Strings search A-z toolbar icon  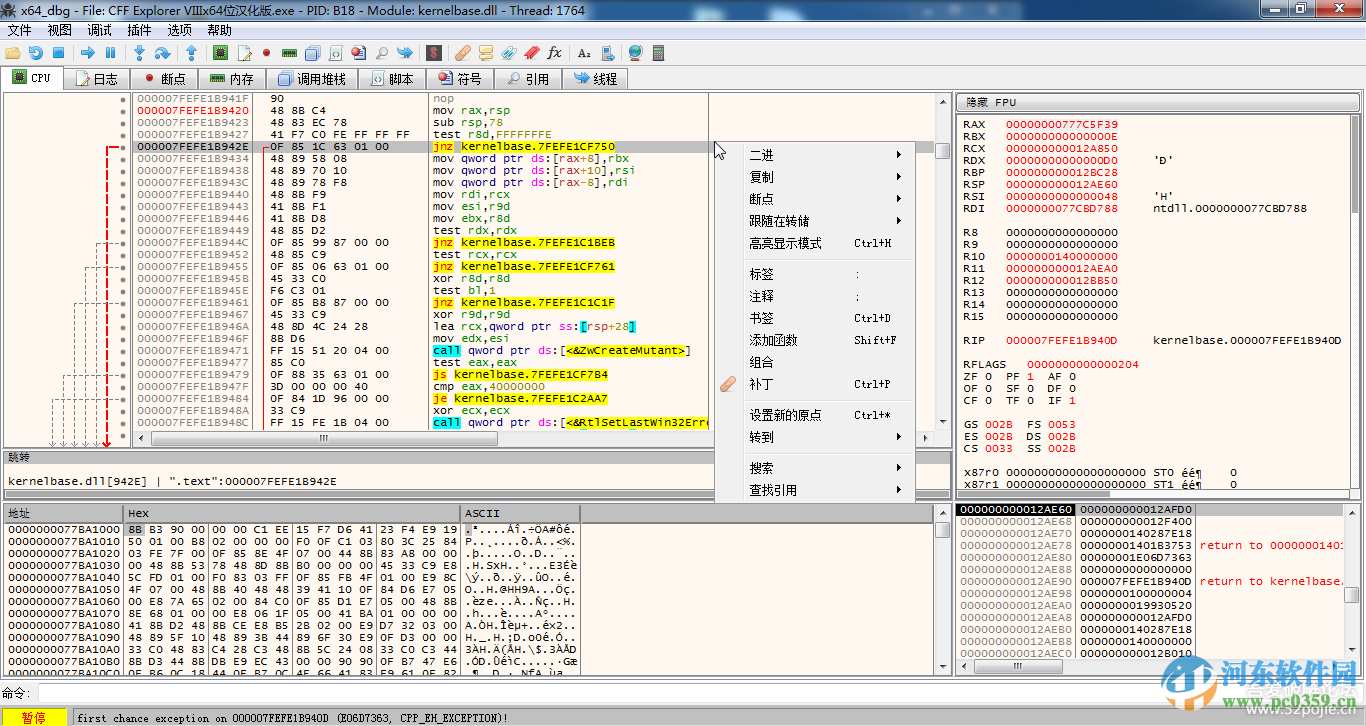(x=584, y=52)
